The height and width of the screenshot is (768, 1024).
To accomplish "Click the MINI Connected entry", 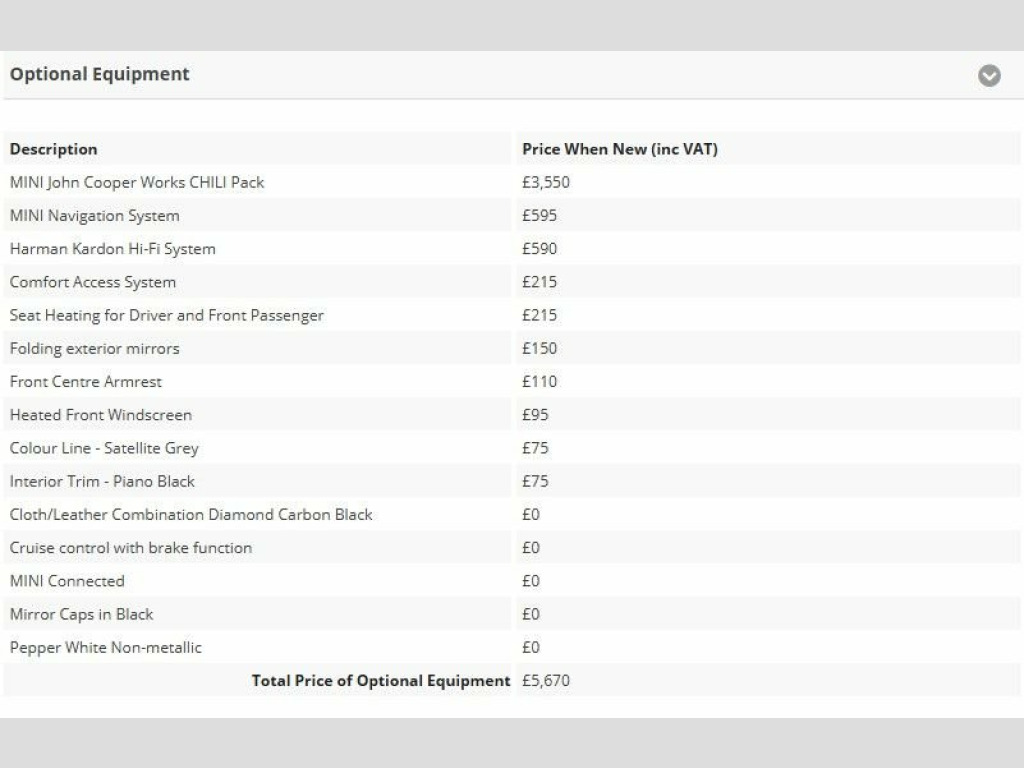I will [67, 580].
